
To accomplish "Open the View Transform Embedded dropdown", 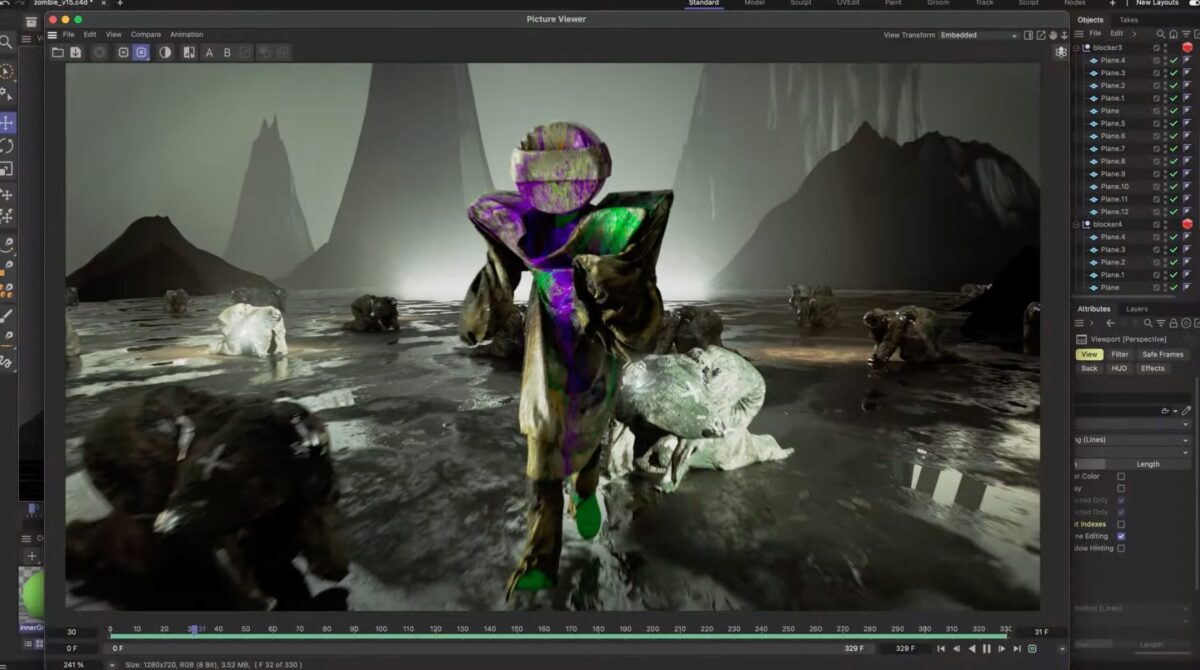I will [x=978, y=35].
